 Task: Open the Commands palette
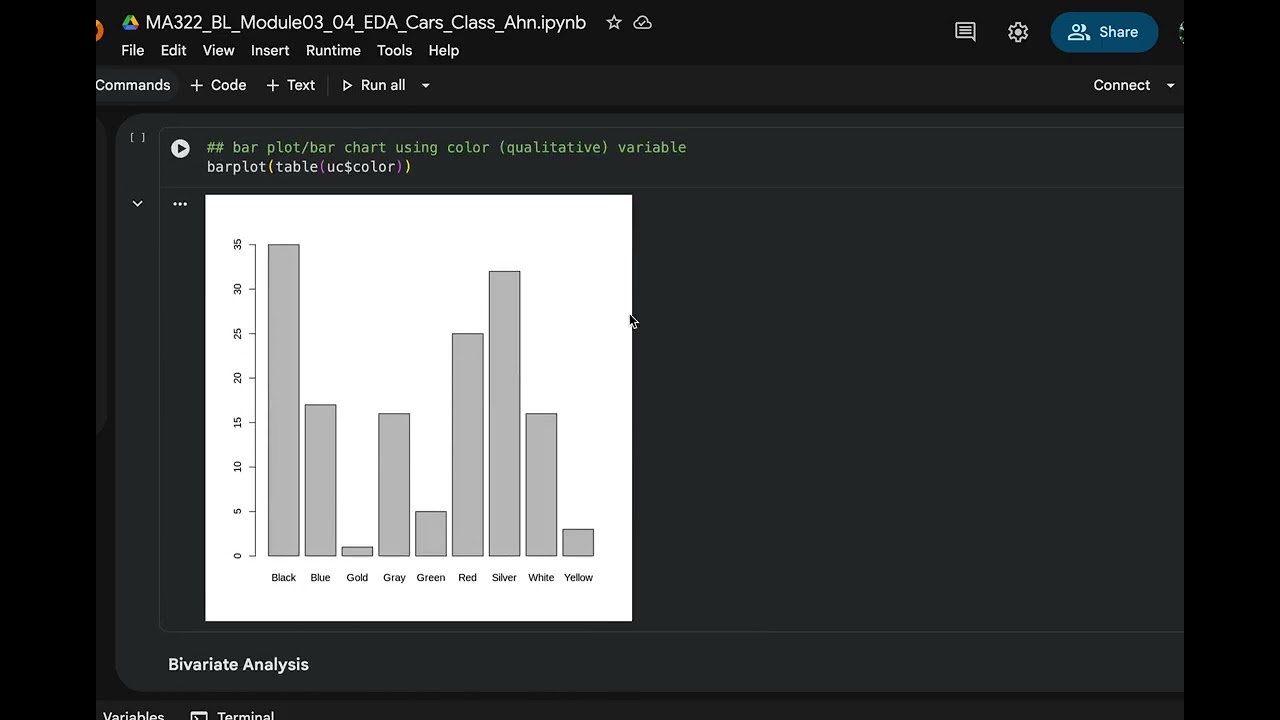coord(133,85)
